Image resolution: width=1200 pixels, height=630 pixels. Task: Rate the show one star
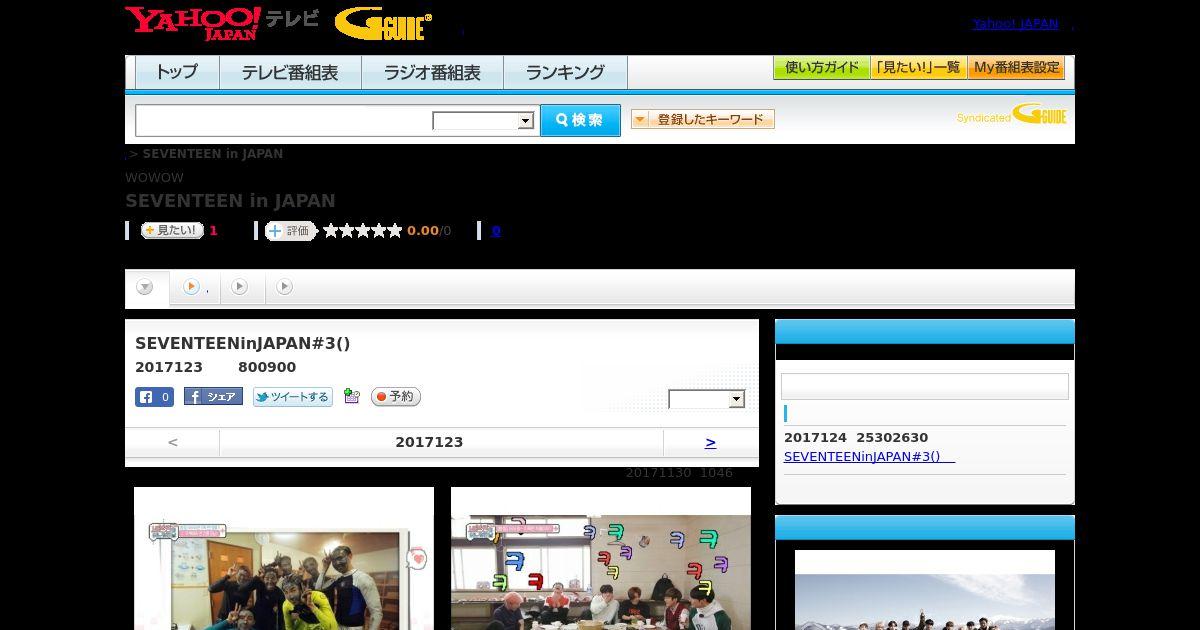[331, 230]
